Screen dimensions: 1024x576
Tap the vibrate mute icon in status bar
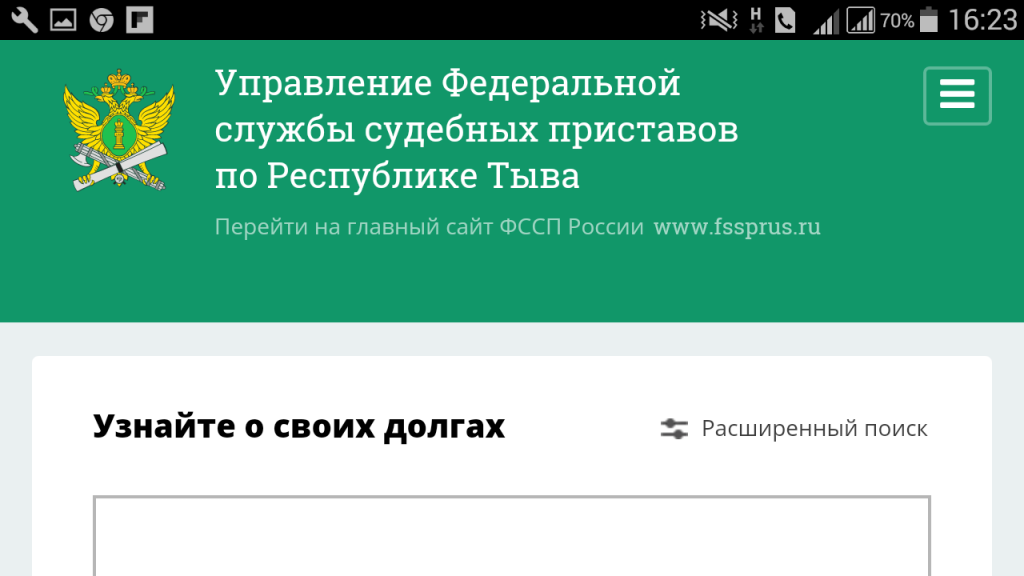719,20
